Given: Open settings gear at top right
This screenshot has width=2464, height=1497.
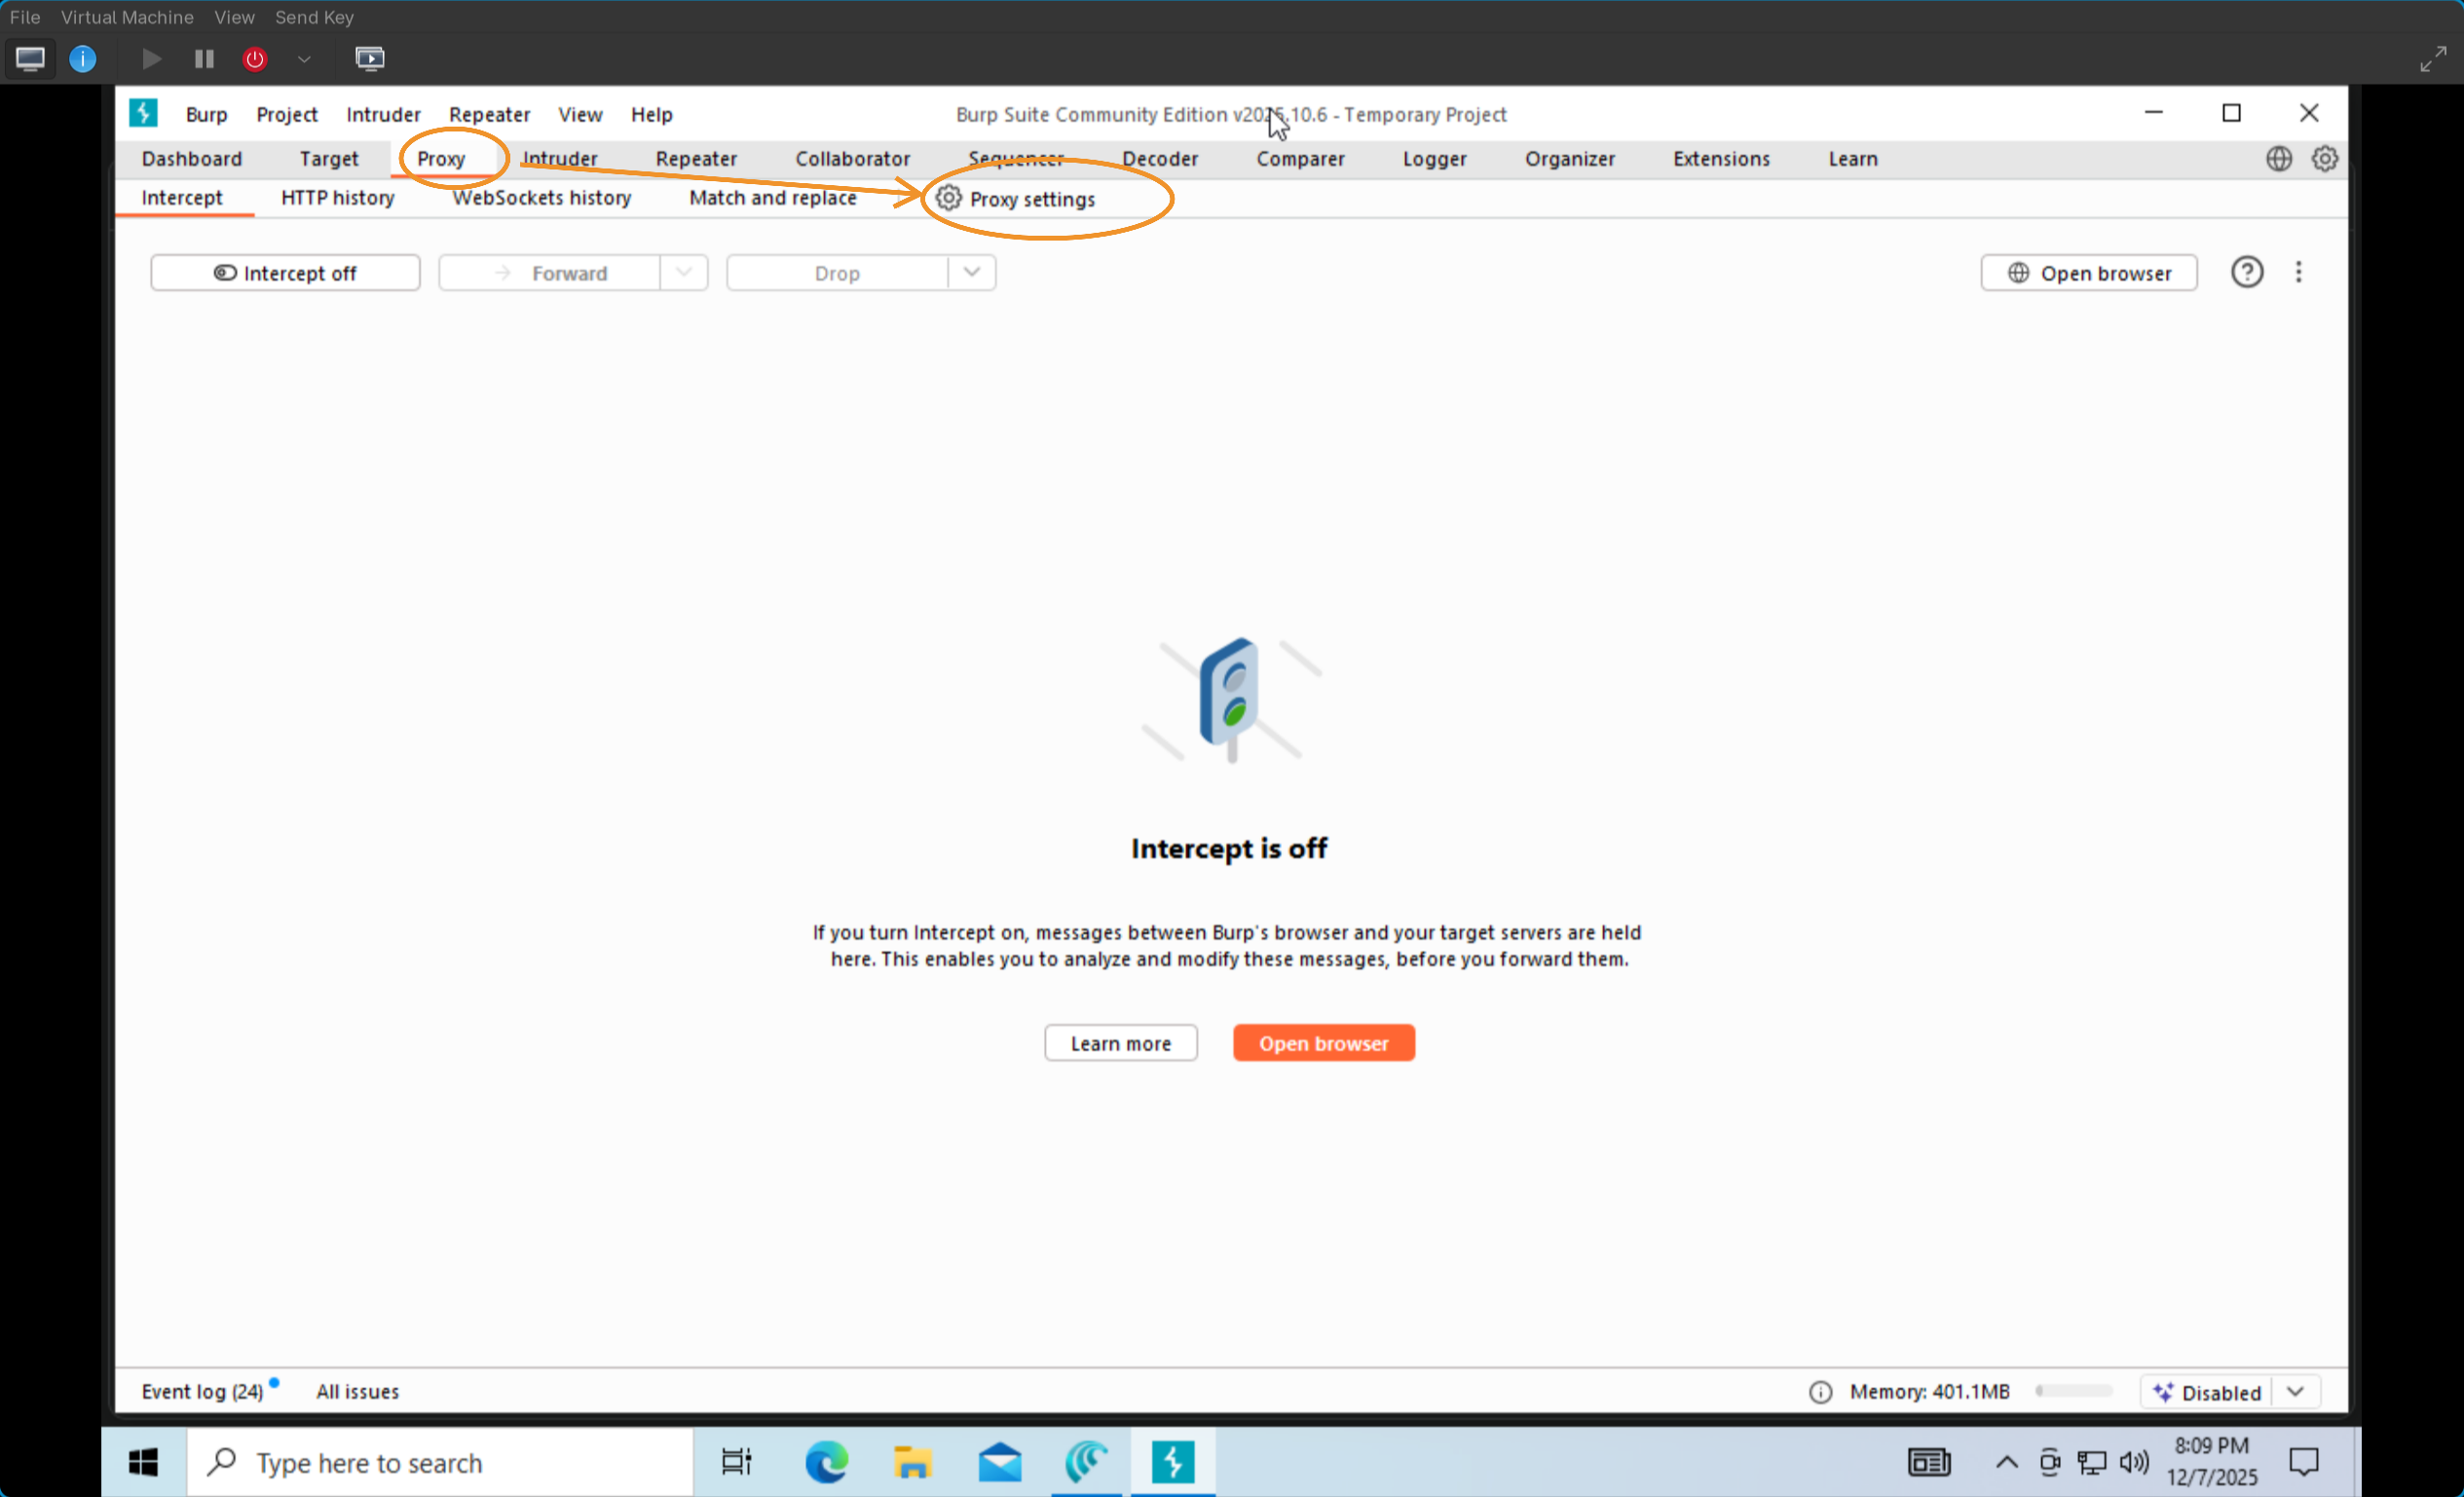Looking at the screenshot, I should point(2324,158).
